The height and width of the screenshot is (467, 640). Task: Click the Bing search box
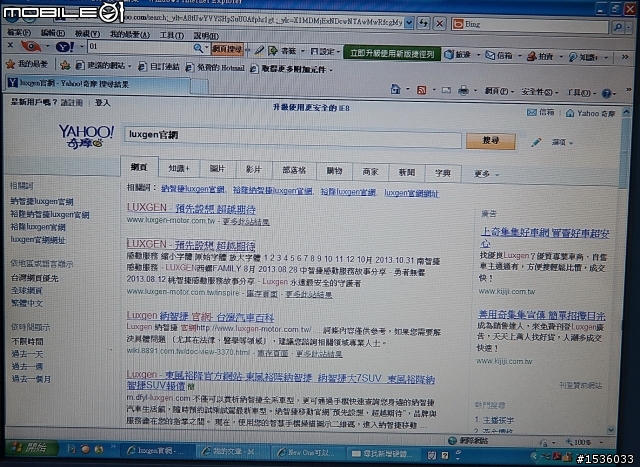[x=531, y=26]
